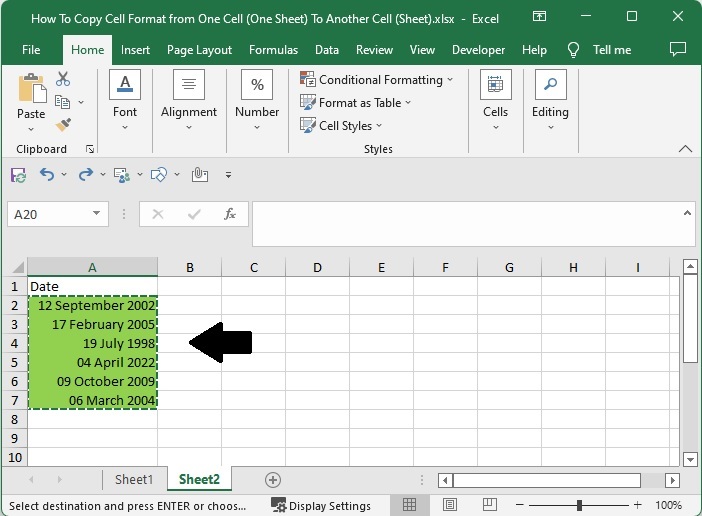702x516 pixels.
Task: Click the Display Settings label
Action: point(330,506)
